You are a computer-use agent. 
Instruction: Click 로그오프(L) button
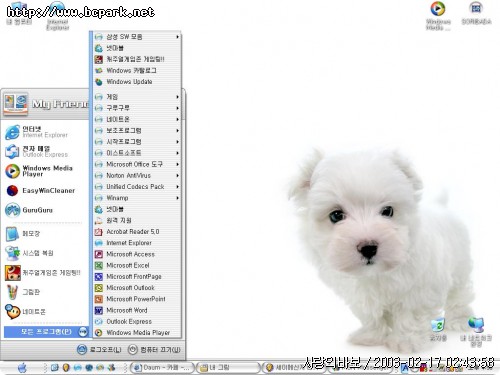tap(99, 350)
